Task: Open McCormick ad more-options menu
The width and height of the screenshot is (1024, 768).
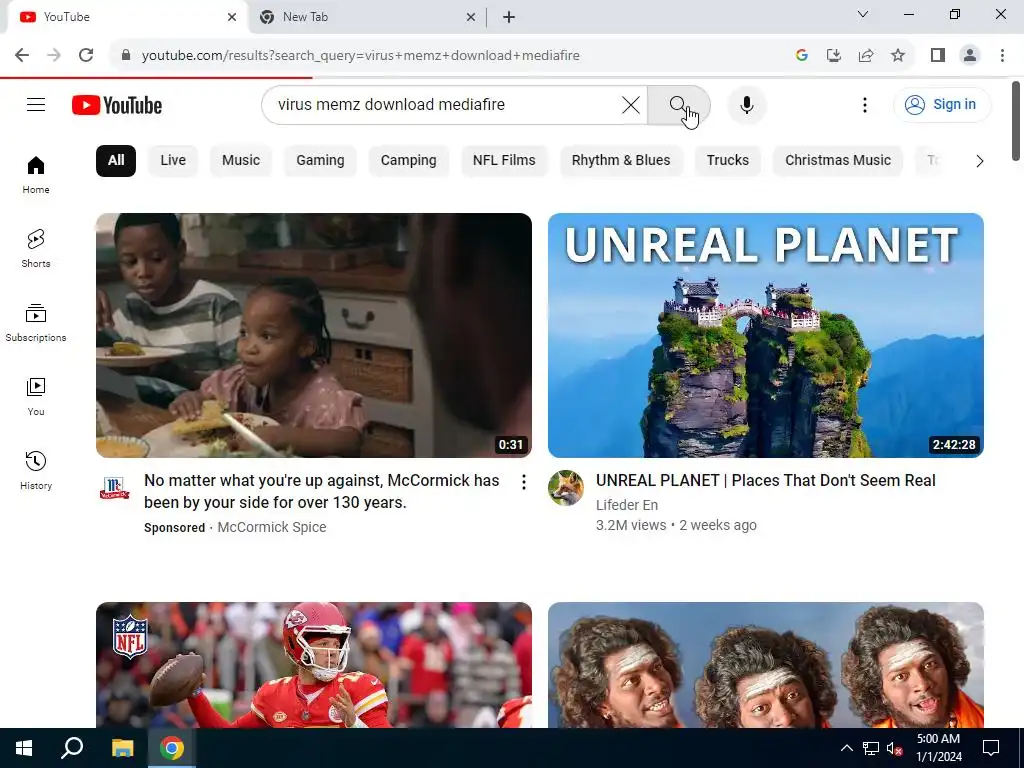Action: tap(524, 482)
